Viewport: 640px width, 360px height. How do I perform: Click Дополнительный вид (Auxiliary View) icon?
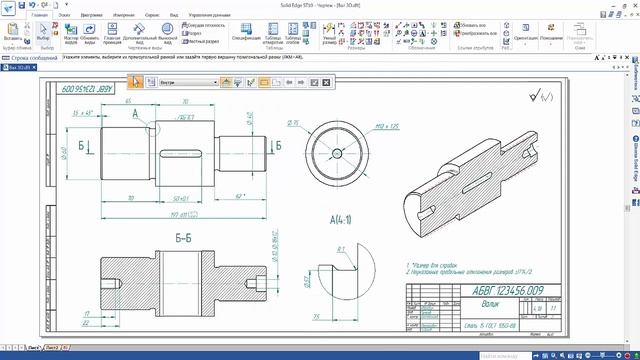(139, 29)
